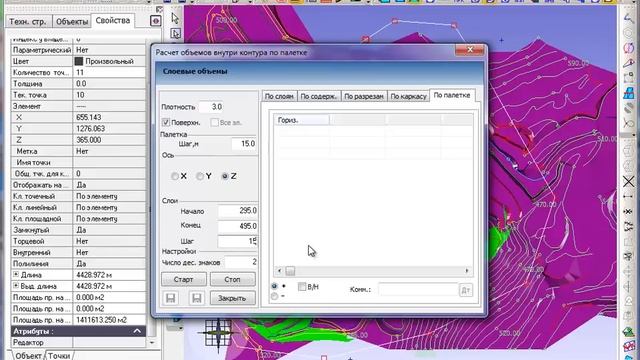The height and width of the screenshot is (360, 640).
Task: Collapse the Атрибуты section
Action: click(137, 331)
